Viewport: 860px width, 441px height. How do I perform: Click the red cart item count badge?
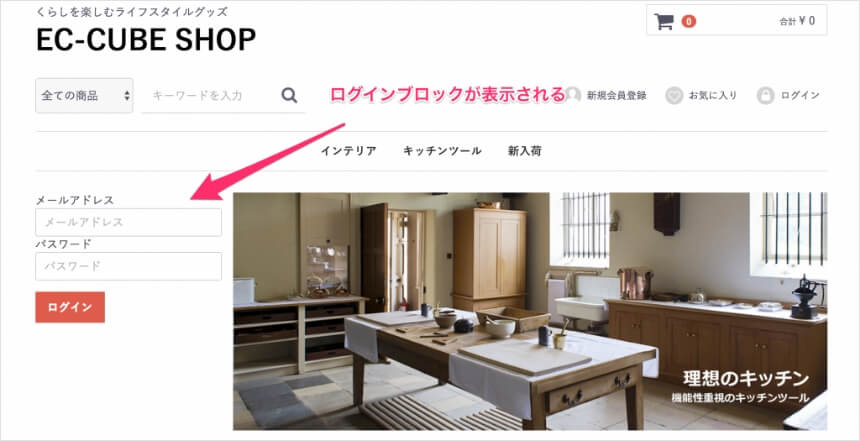point(688,21)
